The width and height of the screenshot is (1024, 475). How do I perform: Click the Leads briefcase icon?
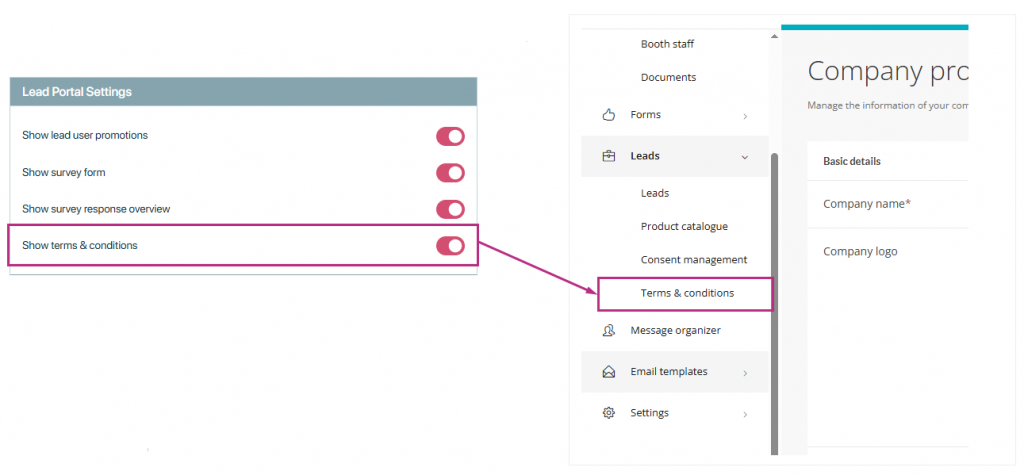click(x=608, y=156)
